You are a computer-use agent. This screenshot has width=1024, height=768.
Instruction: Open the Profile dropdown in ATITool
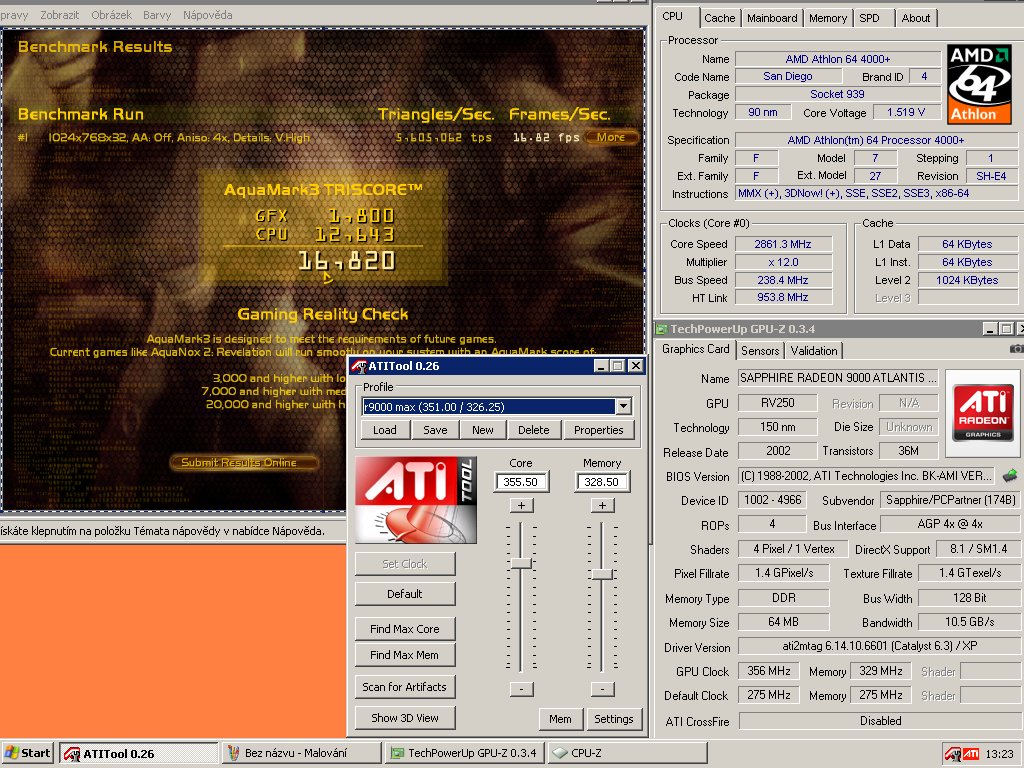[623, 406]
